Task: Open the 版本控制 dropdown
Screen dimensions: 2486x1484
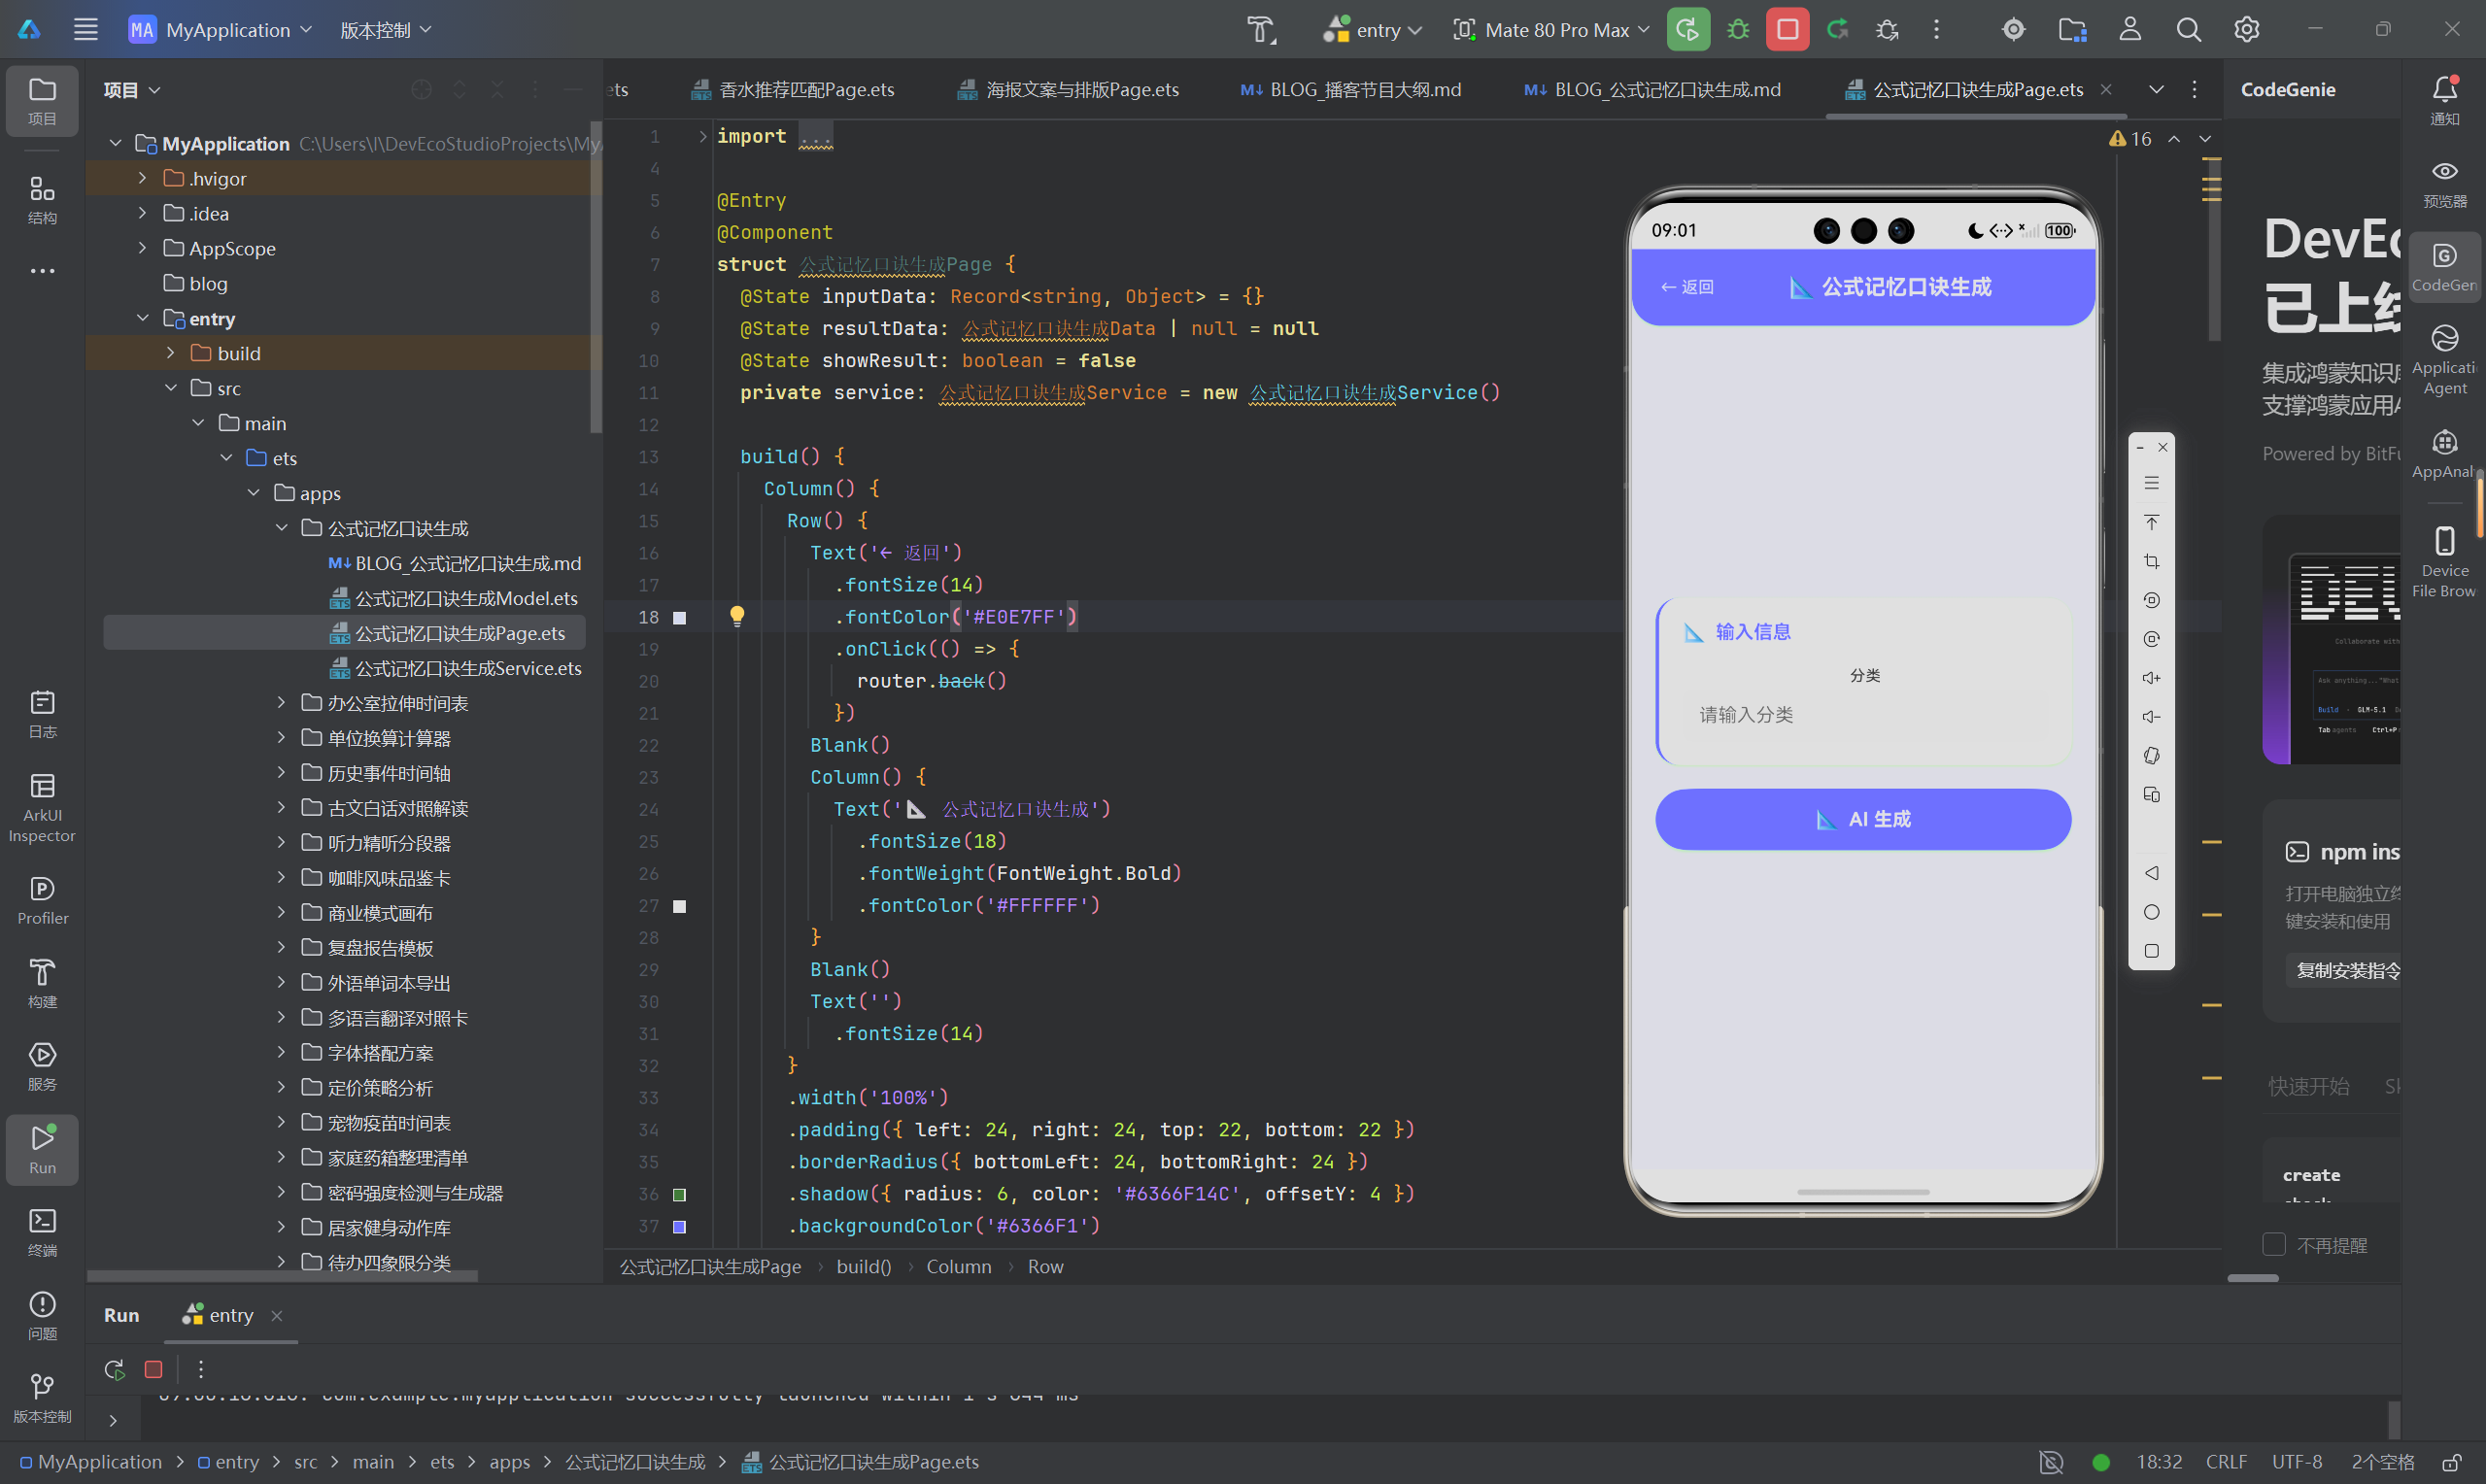Action: tap(385, 30)
